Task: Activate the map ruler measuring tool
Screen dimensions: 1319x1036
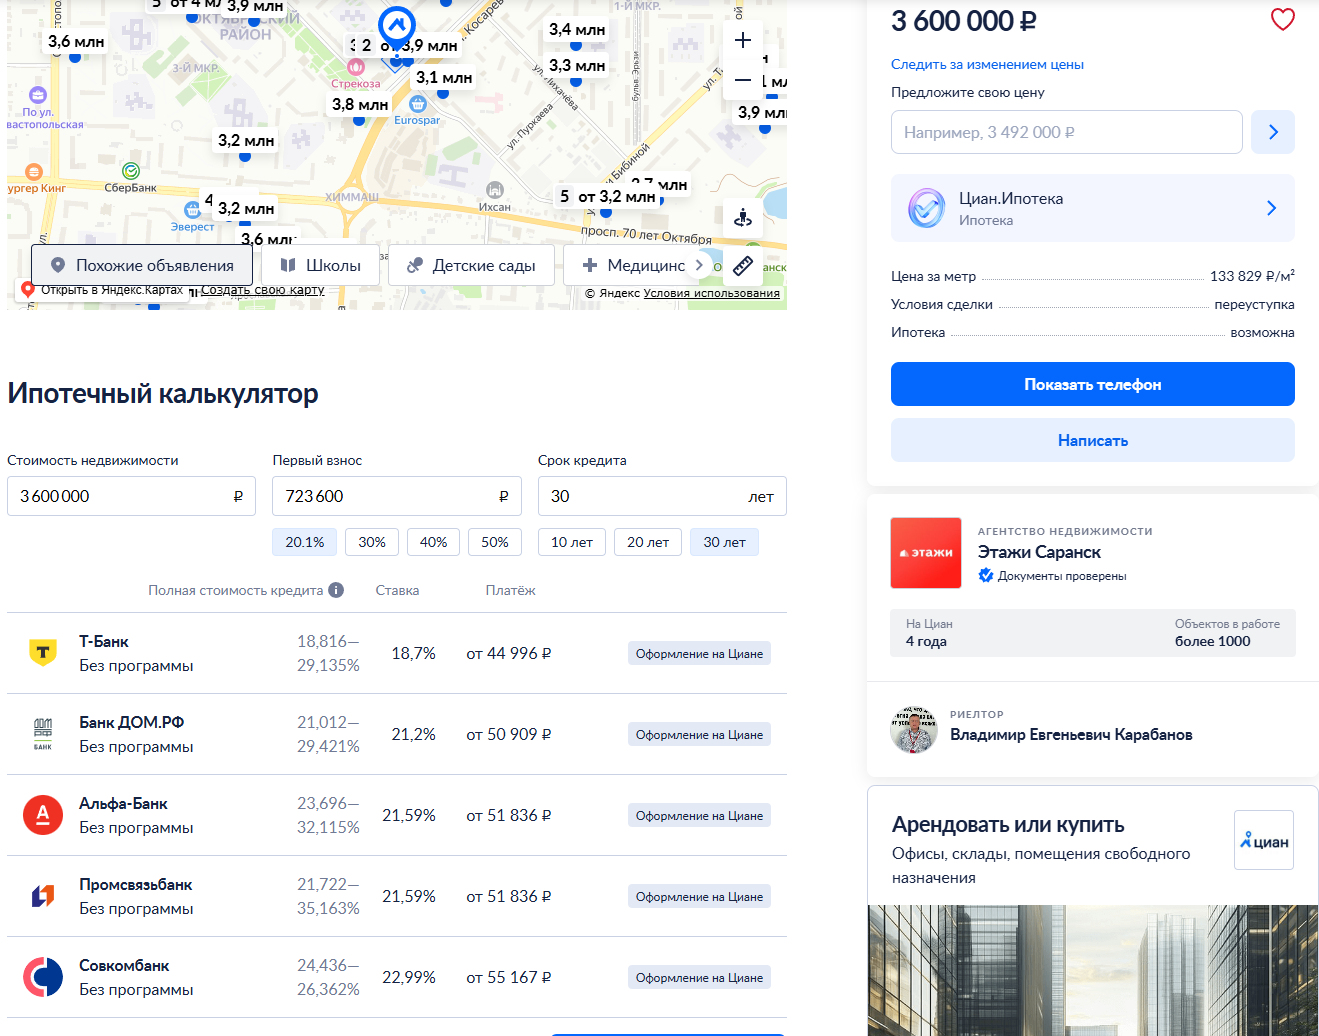Action: tap(743, 265)
